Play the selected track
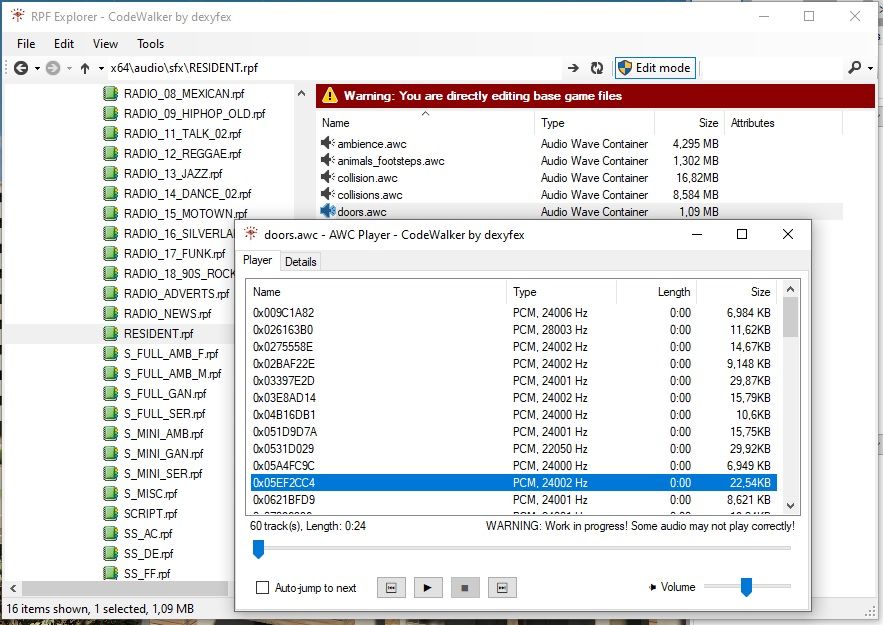Image resolution: width=883 pixels, height=625 pixels. pyautogui.click(x=428, y=588)
